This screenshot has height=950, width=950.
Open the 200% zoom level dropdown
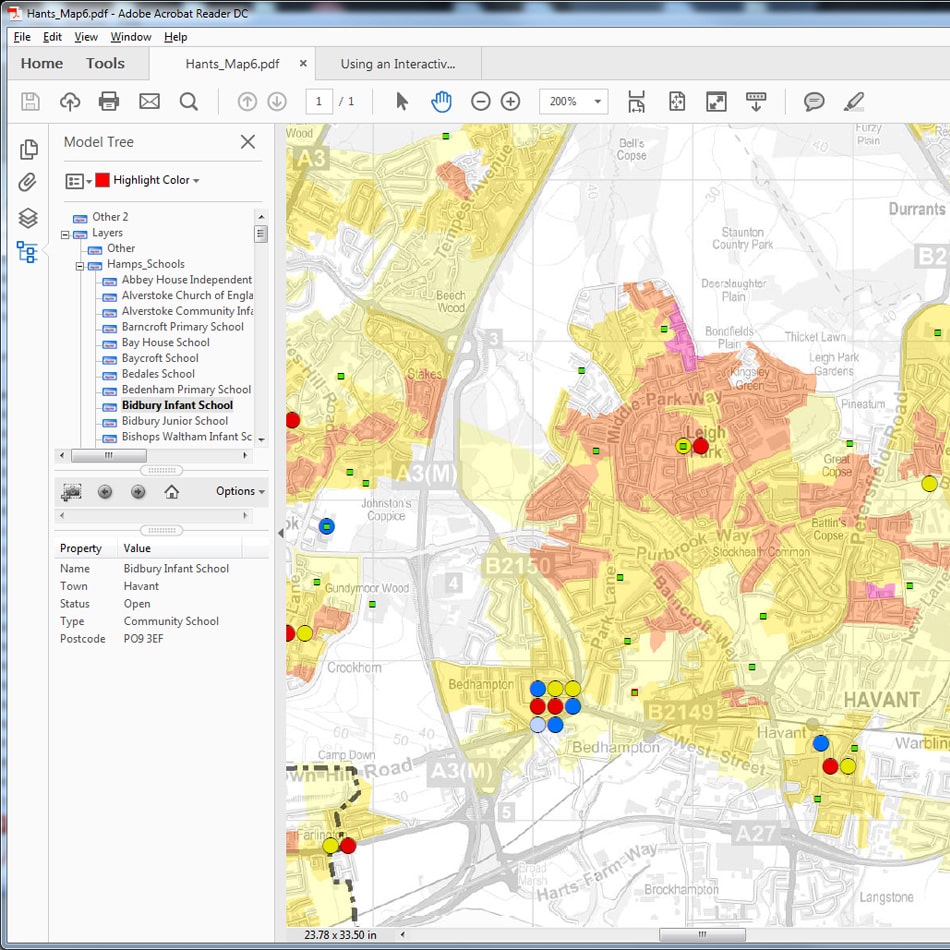click(598, 101)
